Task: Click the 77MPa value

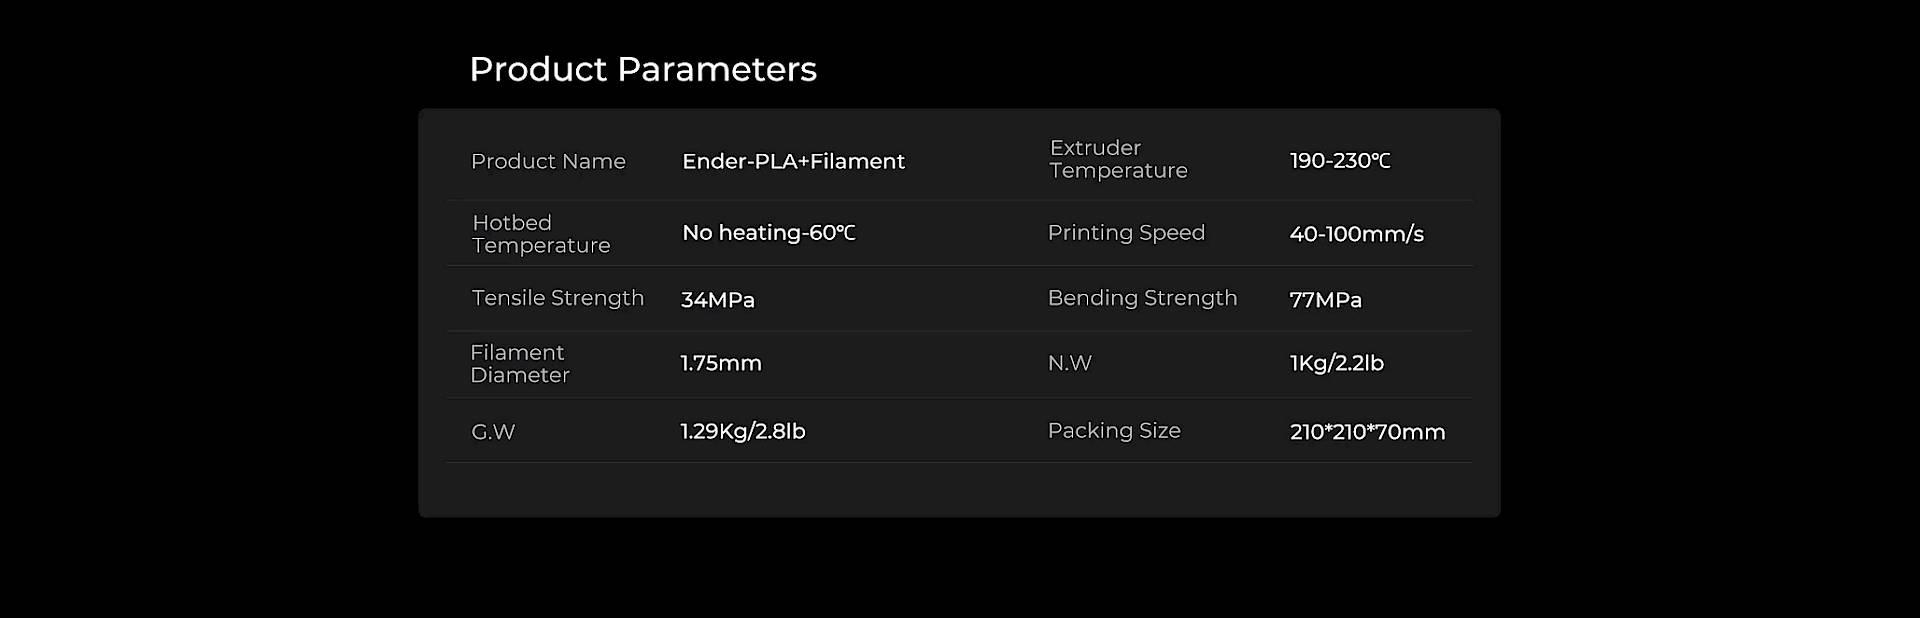Action: 1325,299
